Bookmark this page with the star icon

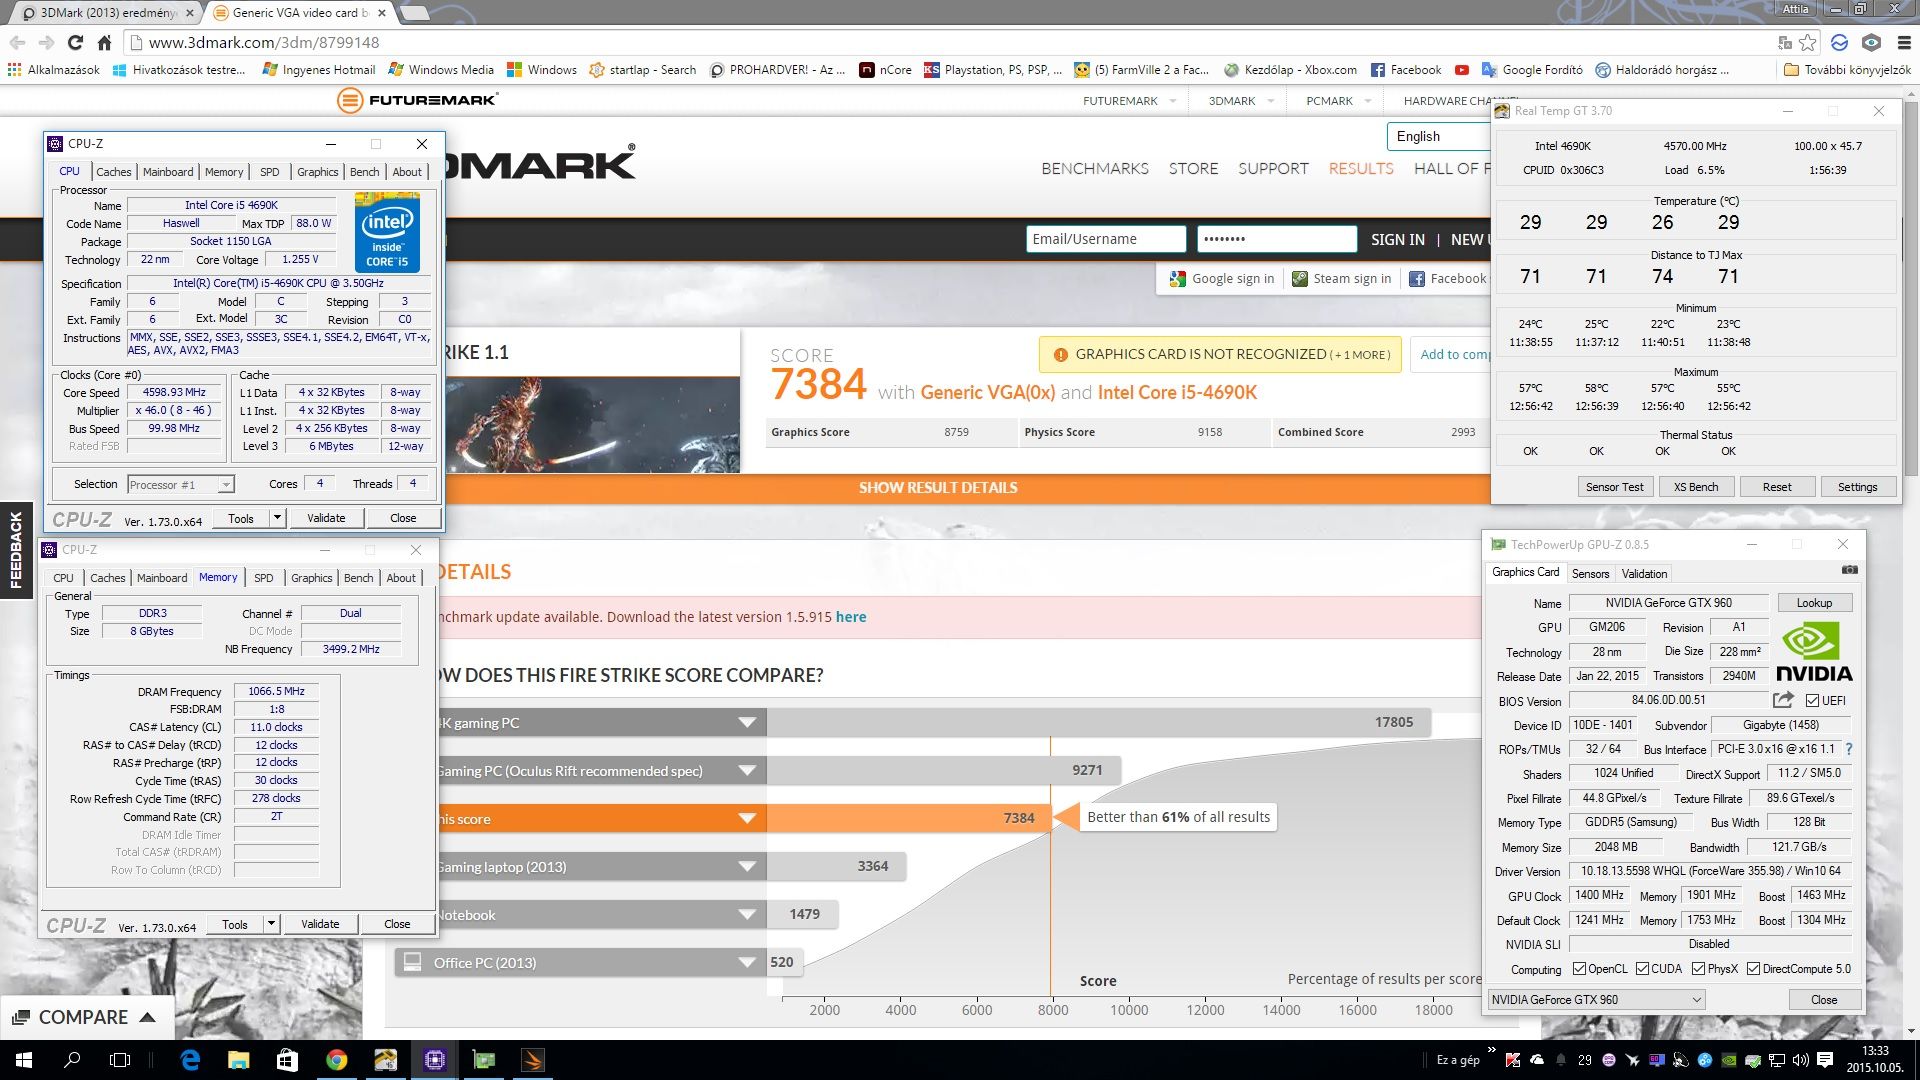coord(1807,42)
